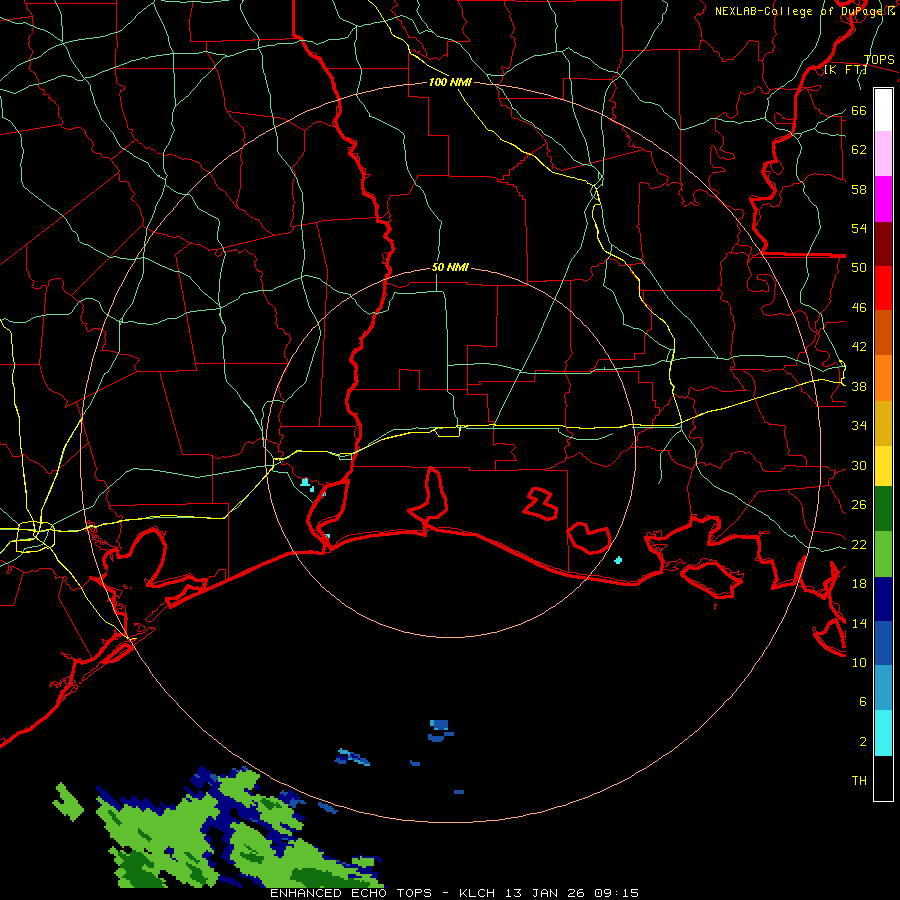
Task: Click the '62' legend value
Action: tap(859, 150)
